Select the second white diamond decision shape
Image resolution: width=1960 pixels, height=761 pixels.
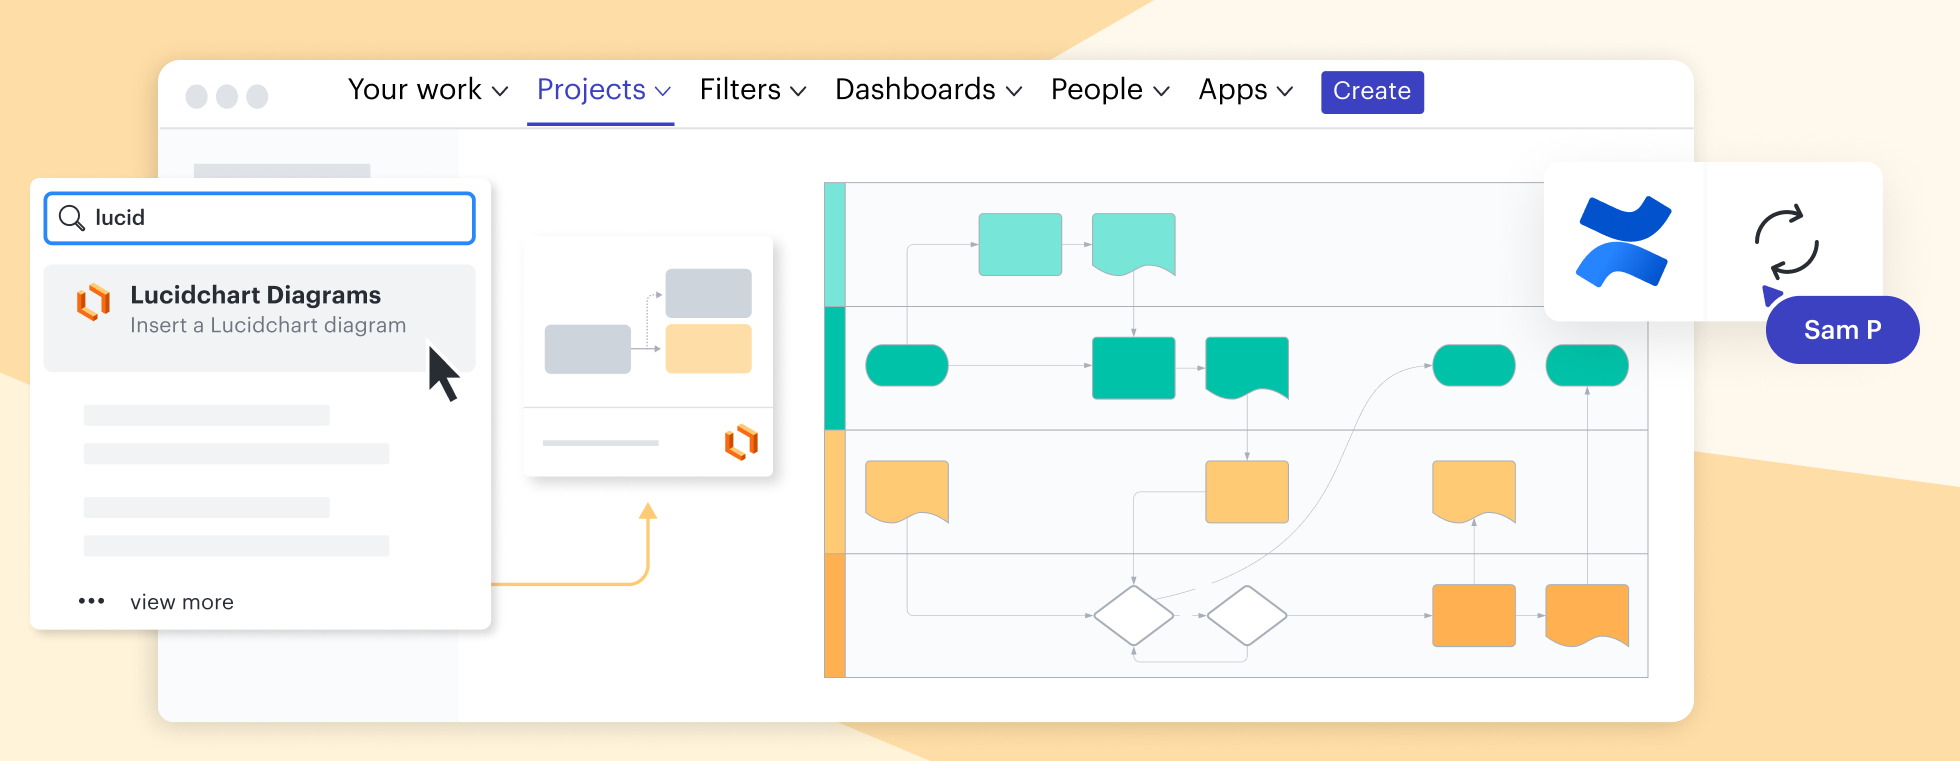[1246, 615]
